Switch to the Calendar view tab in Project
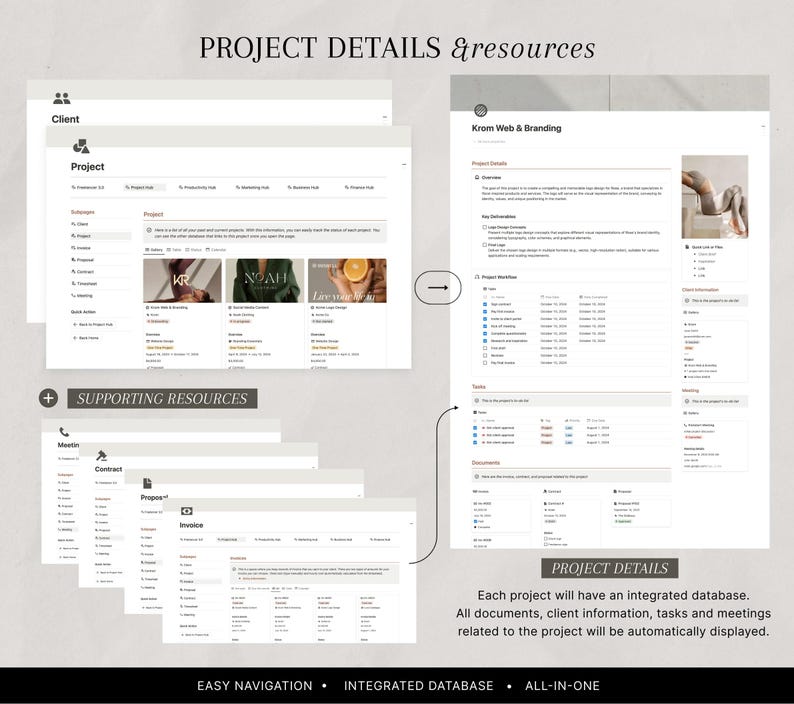 pos(216,250)
